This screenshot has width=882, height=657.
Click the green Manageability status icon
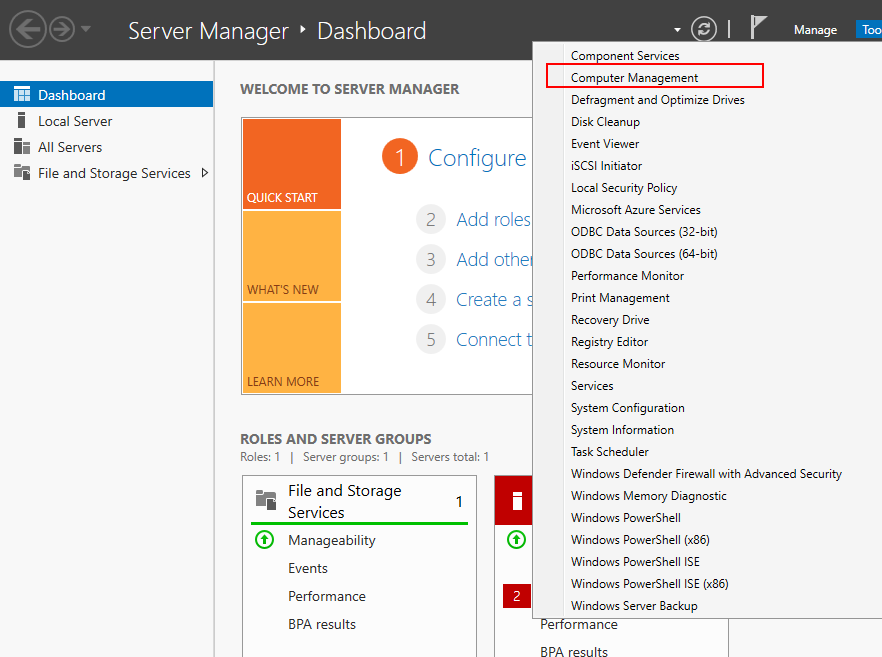point(264,540)
